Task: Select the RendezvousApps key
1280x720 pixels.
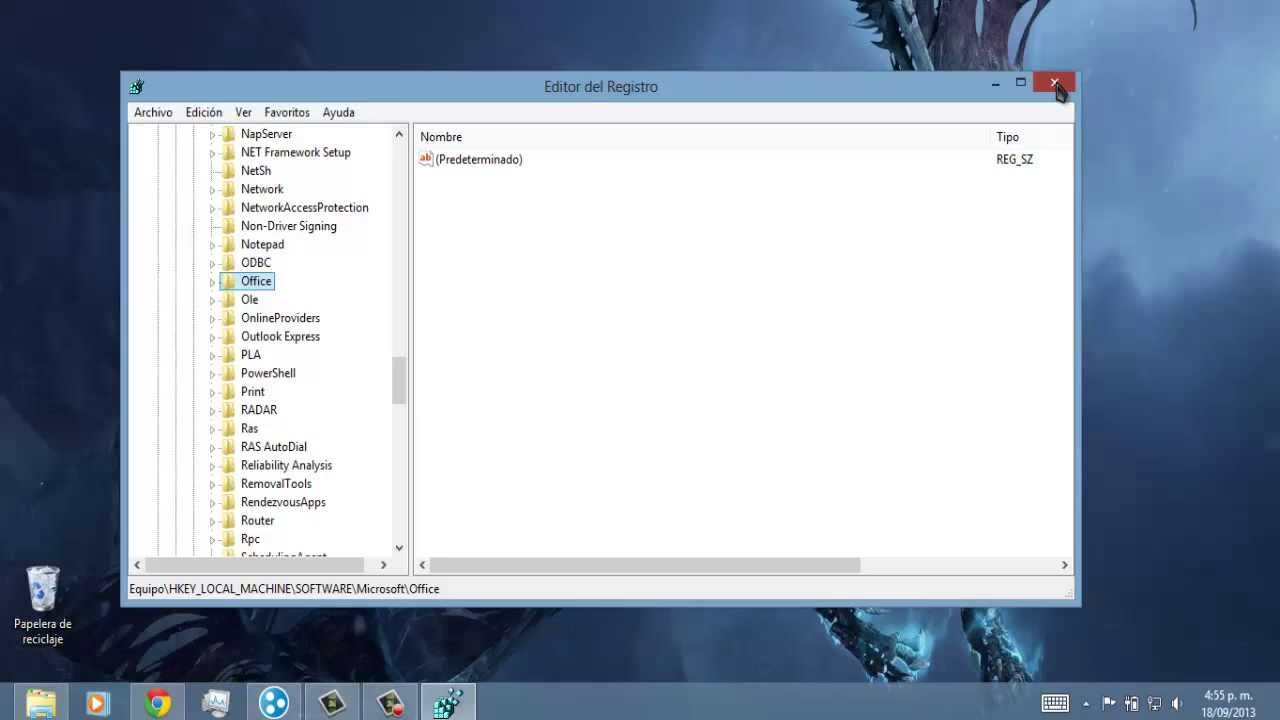Action: [x=283, y=503]
